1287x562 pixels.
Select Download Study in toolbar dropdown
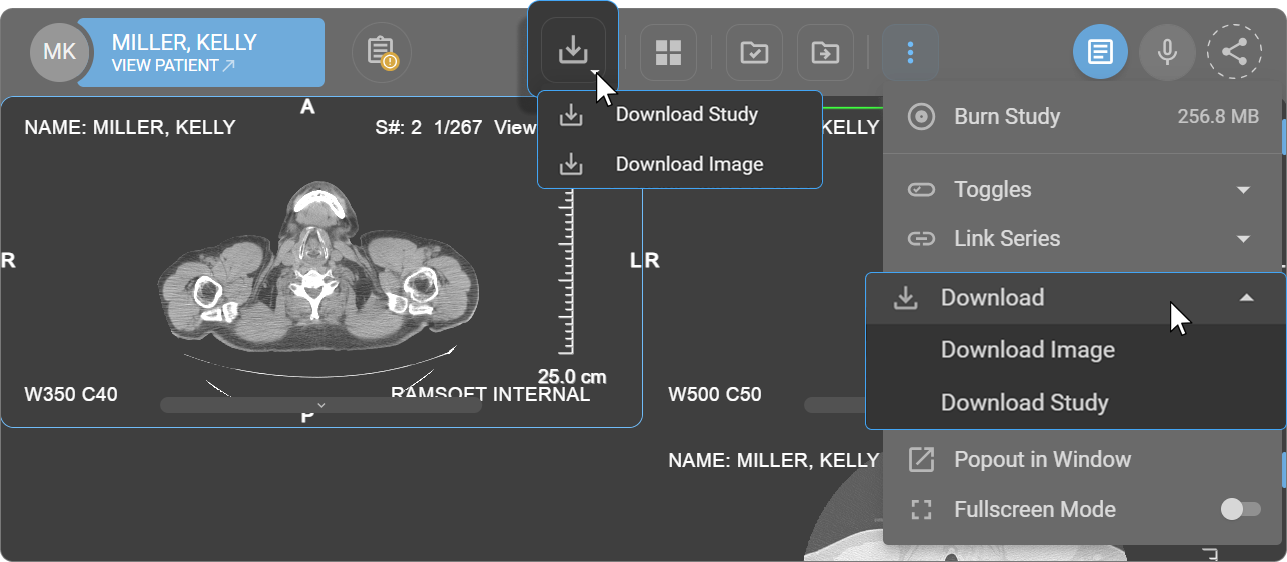click(680, 114)
